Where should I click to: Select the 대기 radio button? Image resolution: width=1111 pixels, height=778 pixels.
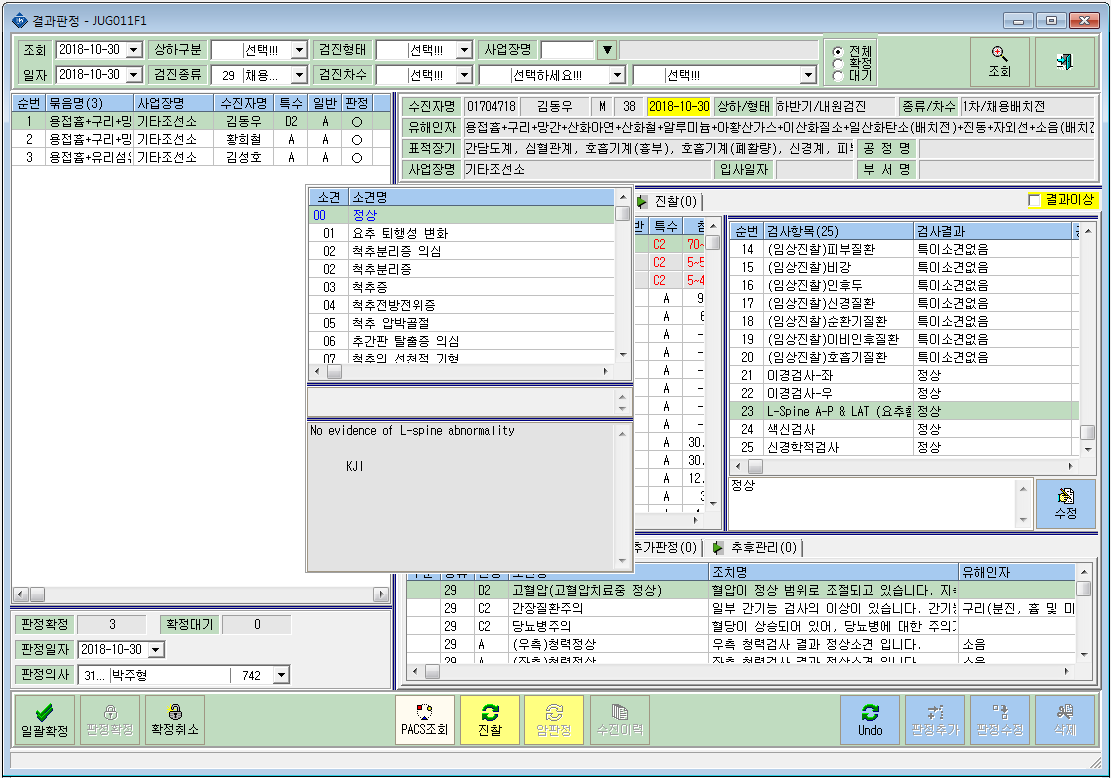[838, 75]
